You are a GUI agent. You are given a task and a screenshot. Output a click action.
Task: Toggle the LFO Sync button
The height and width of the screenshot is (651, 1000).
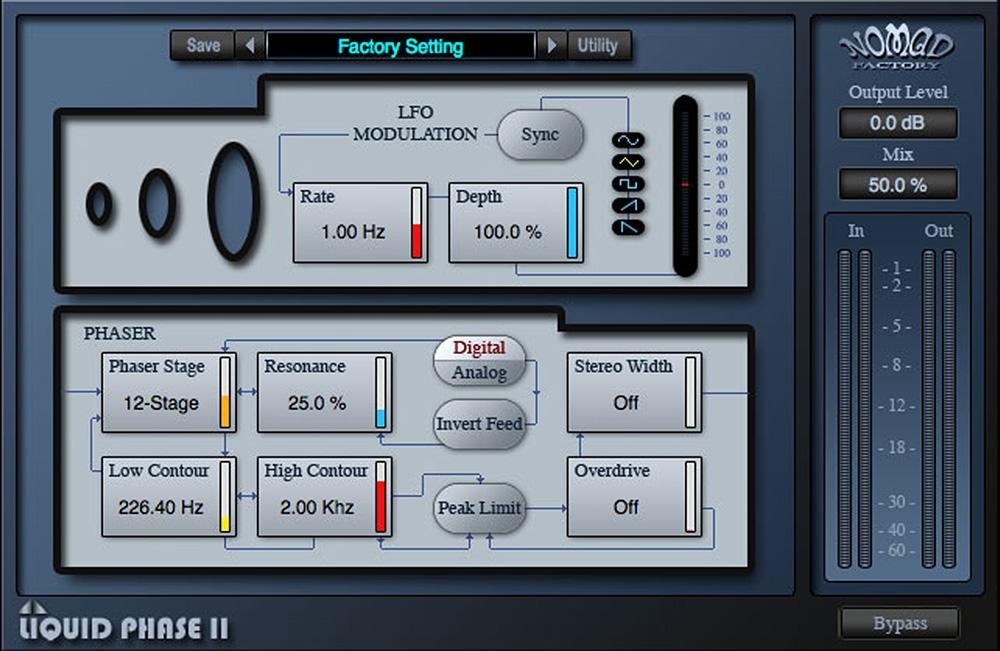click(540, 135)
